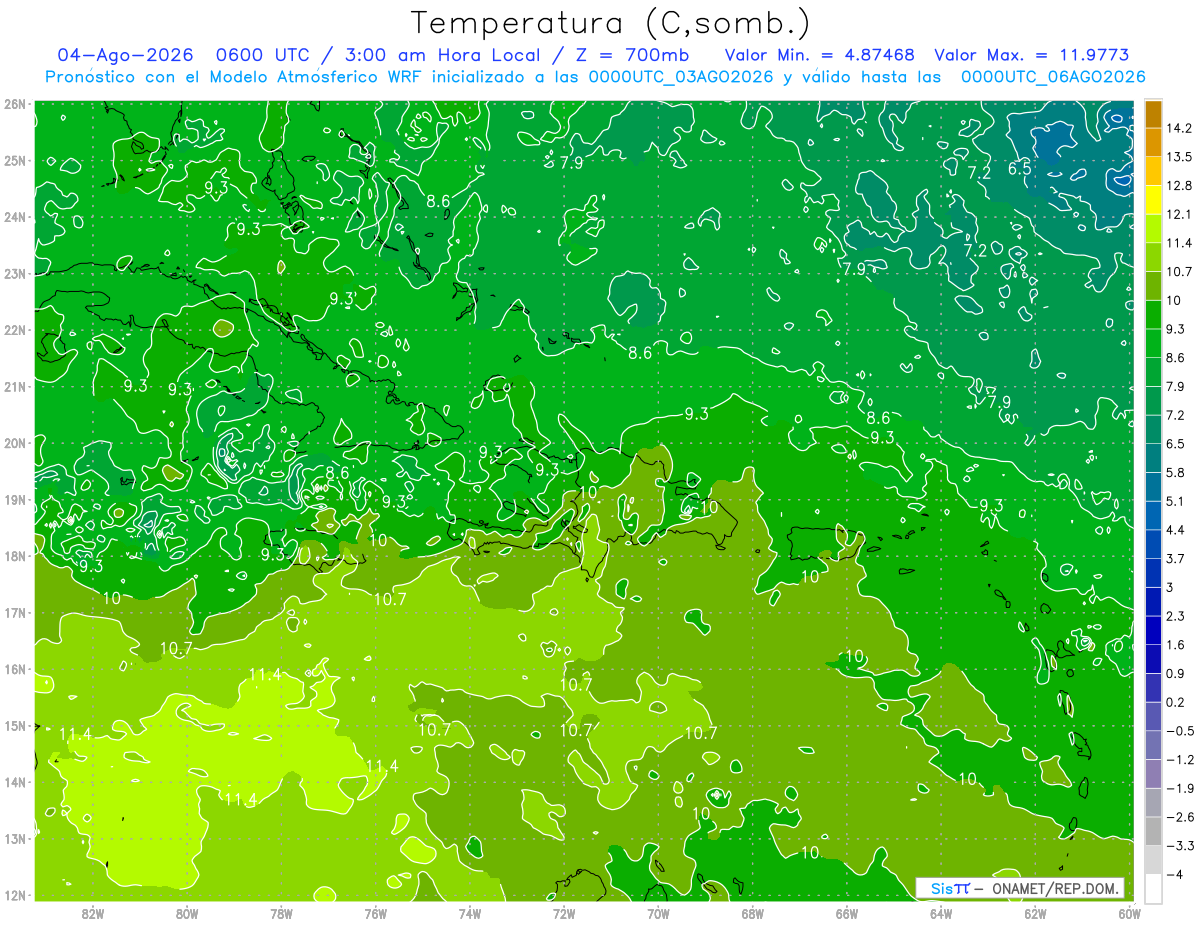1200x927 pixels.
Task: Click the latitude label "25N"
Action: click(x=15, y=160)
